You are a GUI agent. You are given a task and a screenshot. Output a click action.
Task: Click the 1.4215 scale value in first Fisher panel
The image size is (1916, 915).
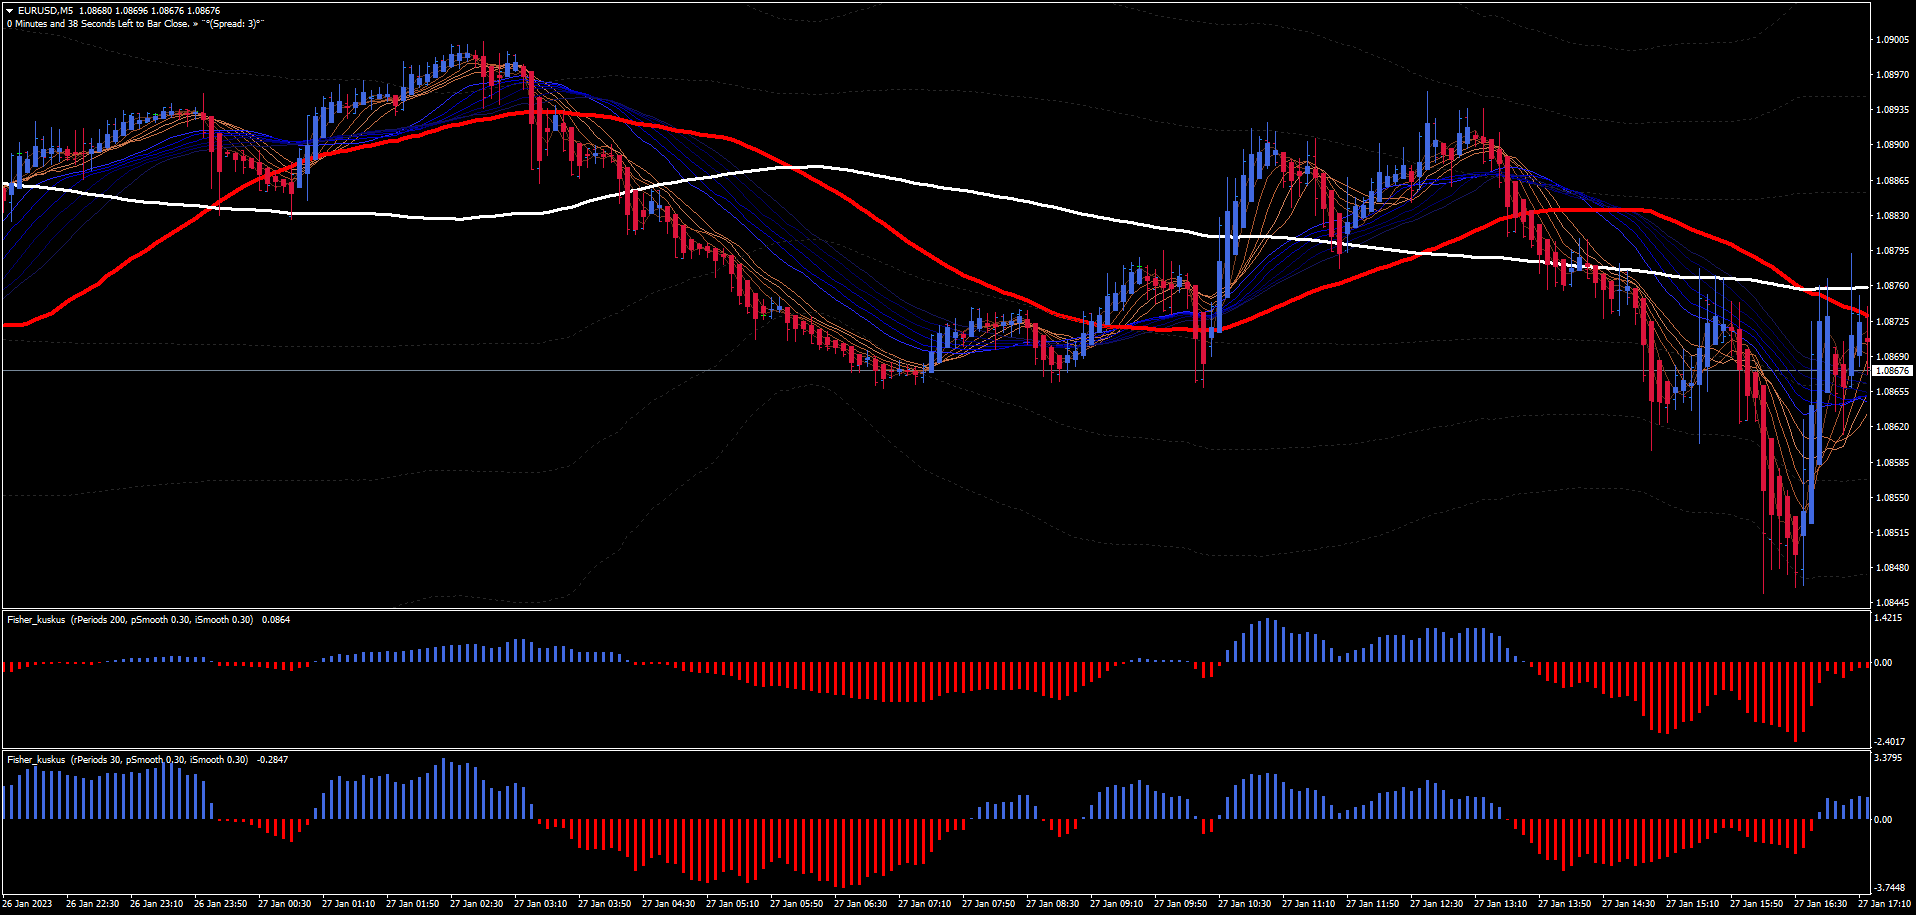1888,618
